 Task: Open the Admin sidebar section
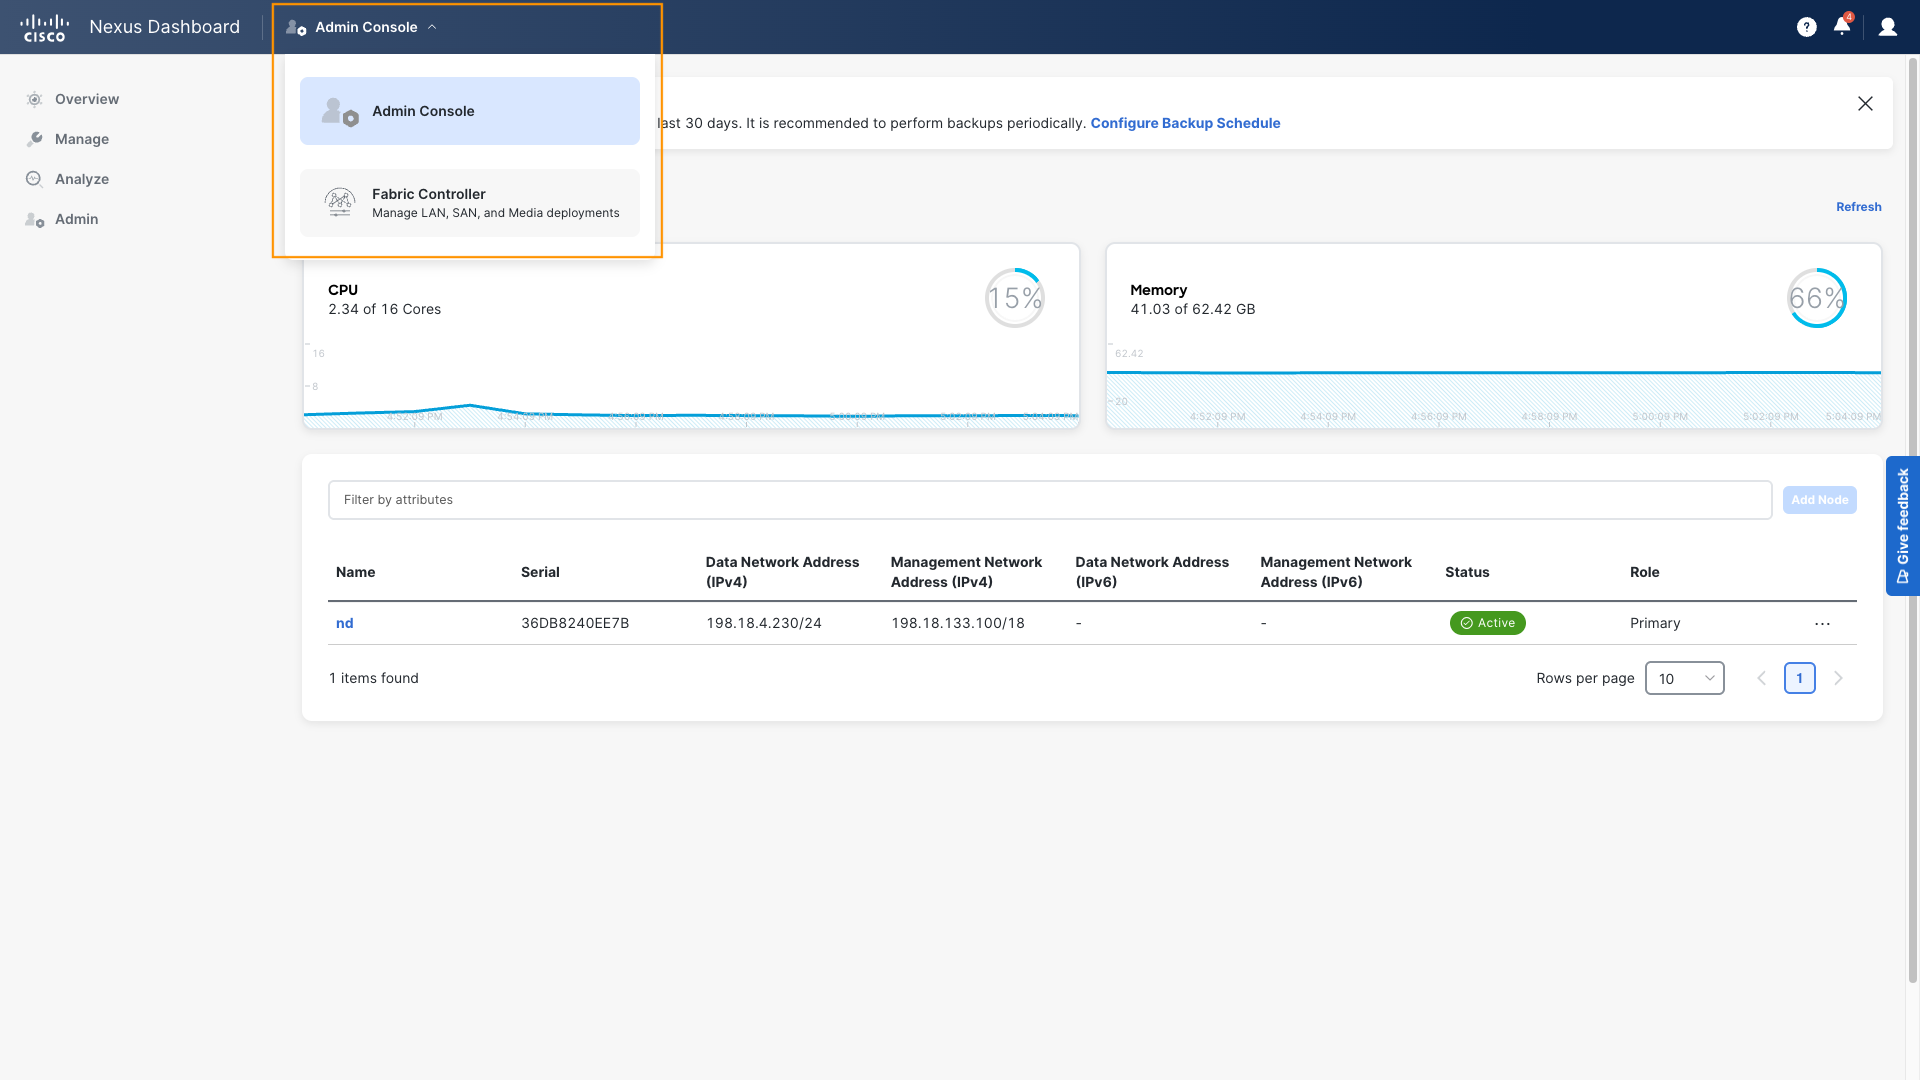coord(77,219)
